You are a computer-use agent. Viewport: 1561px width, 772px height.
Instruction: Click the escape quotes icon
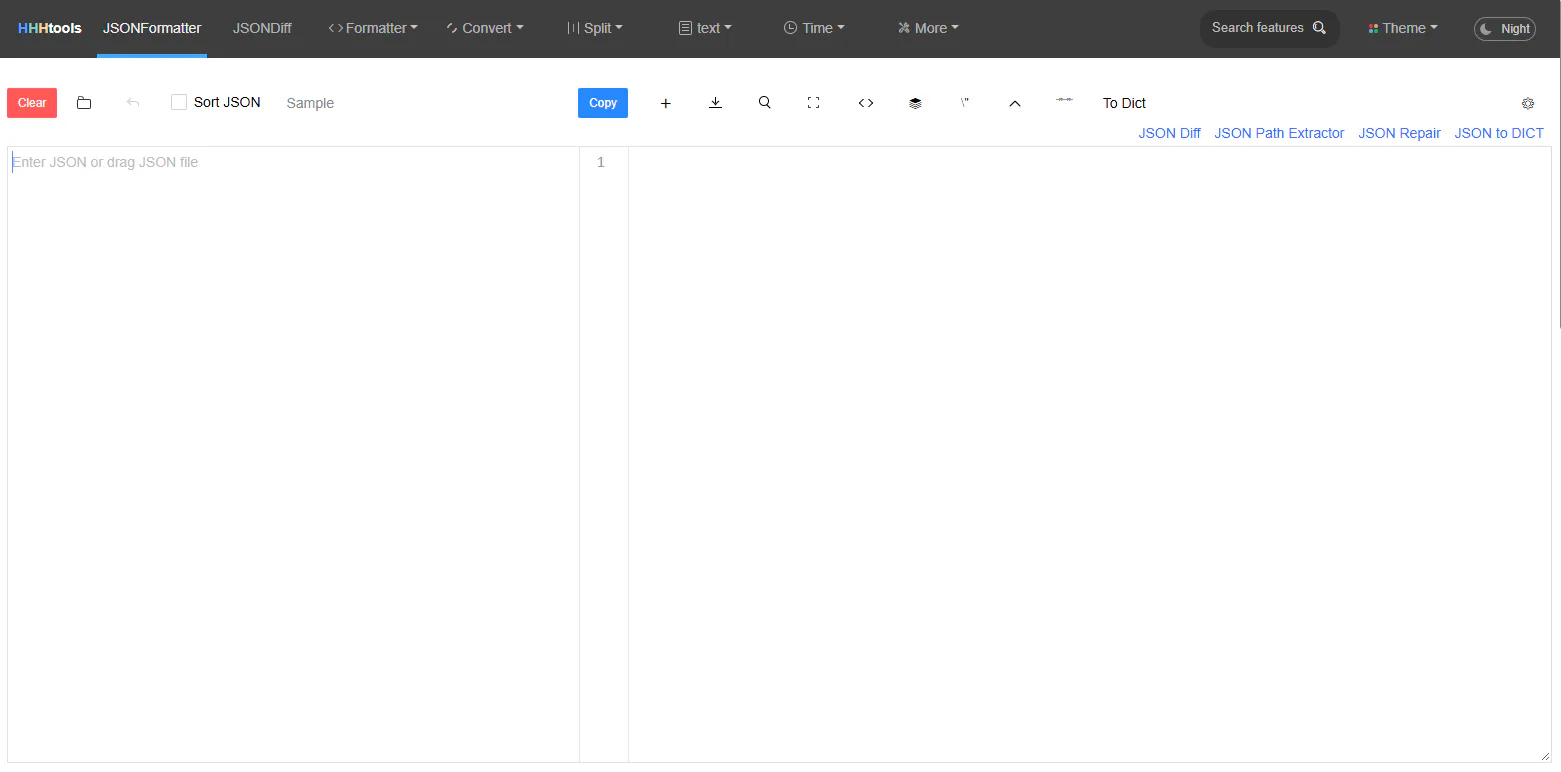coord(965,103)
